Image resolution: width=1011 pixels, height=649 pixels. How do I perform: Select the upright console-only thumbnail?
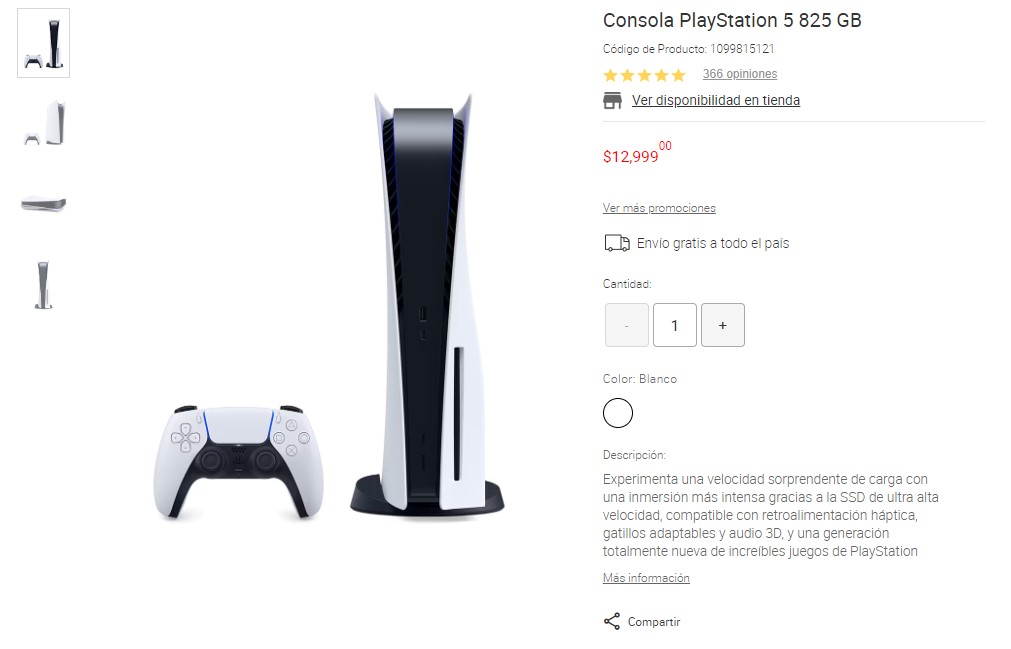pyautogui.click(x=43, y=284)
